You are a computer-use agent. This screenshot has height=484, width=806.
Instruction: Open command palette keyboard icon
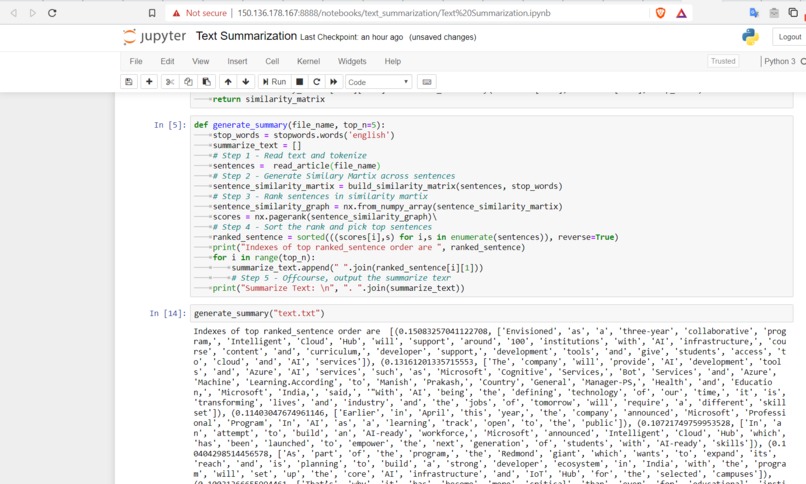point(427,82)
